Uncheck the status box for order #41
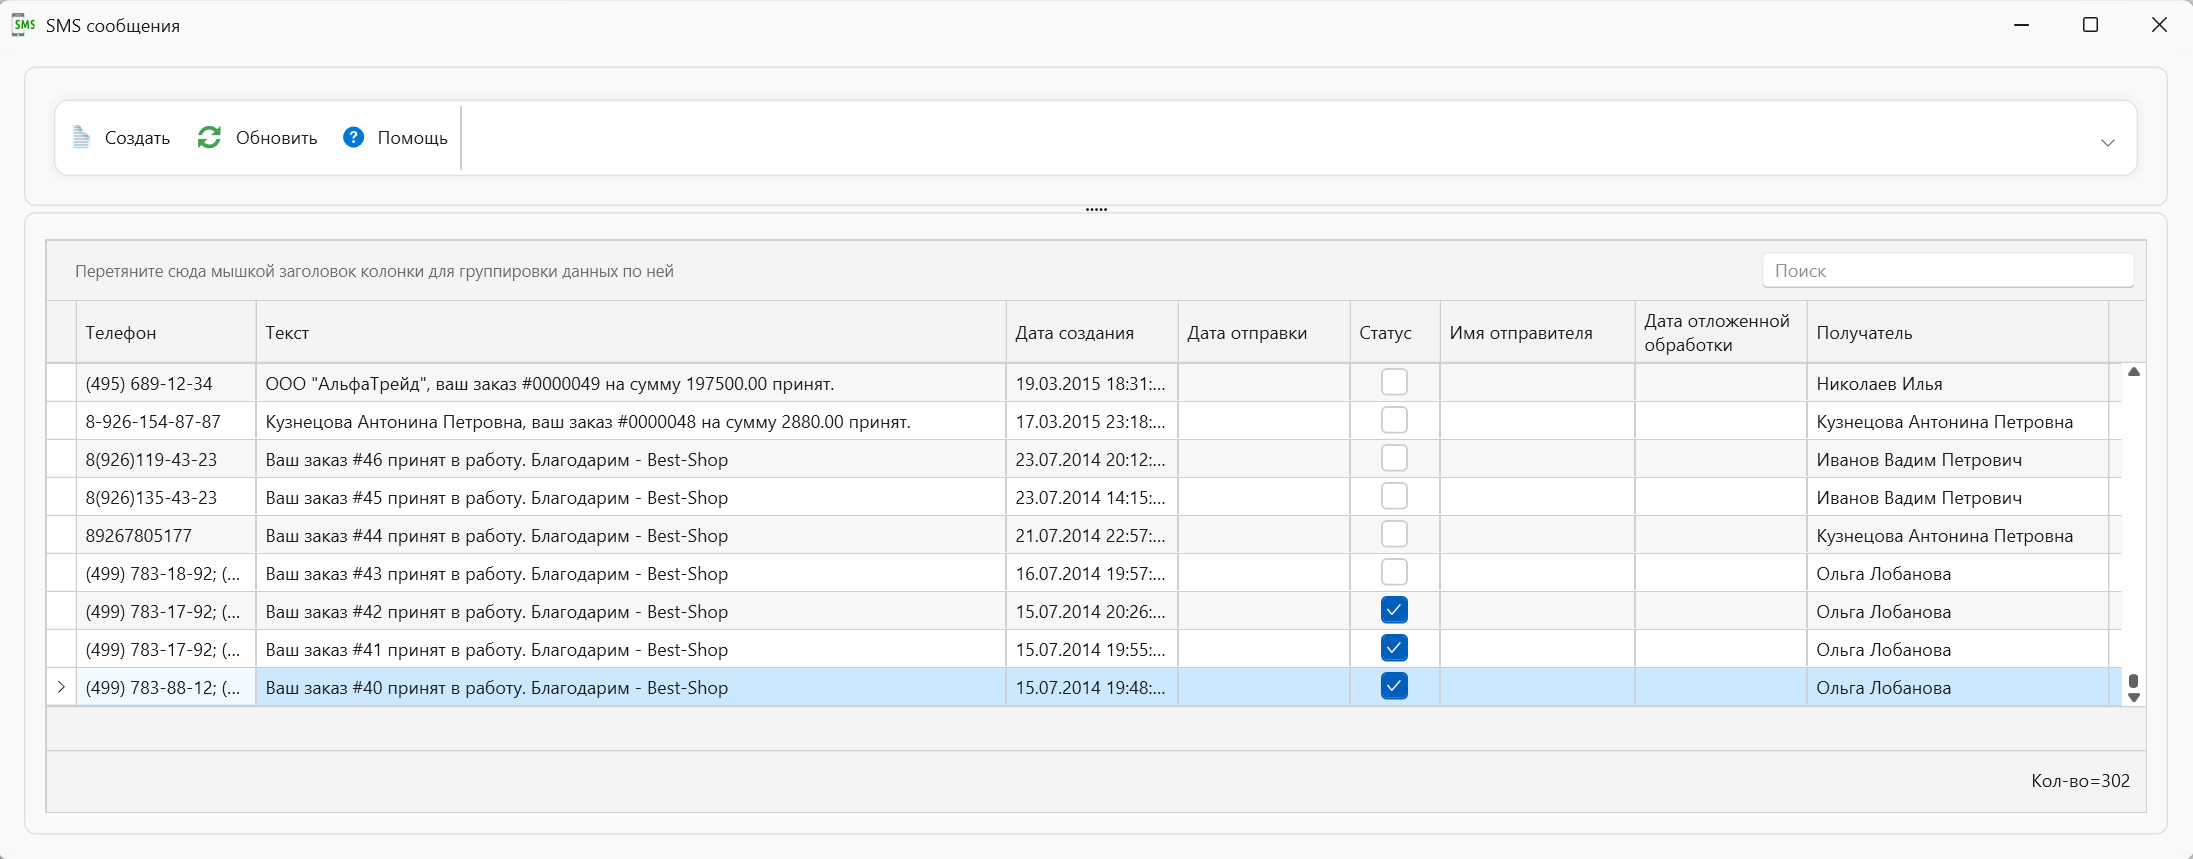Image resolution: width=2193 pixels, height=859 pixels. 1394,648
